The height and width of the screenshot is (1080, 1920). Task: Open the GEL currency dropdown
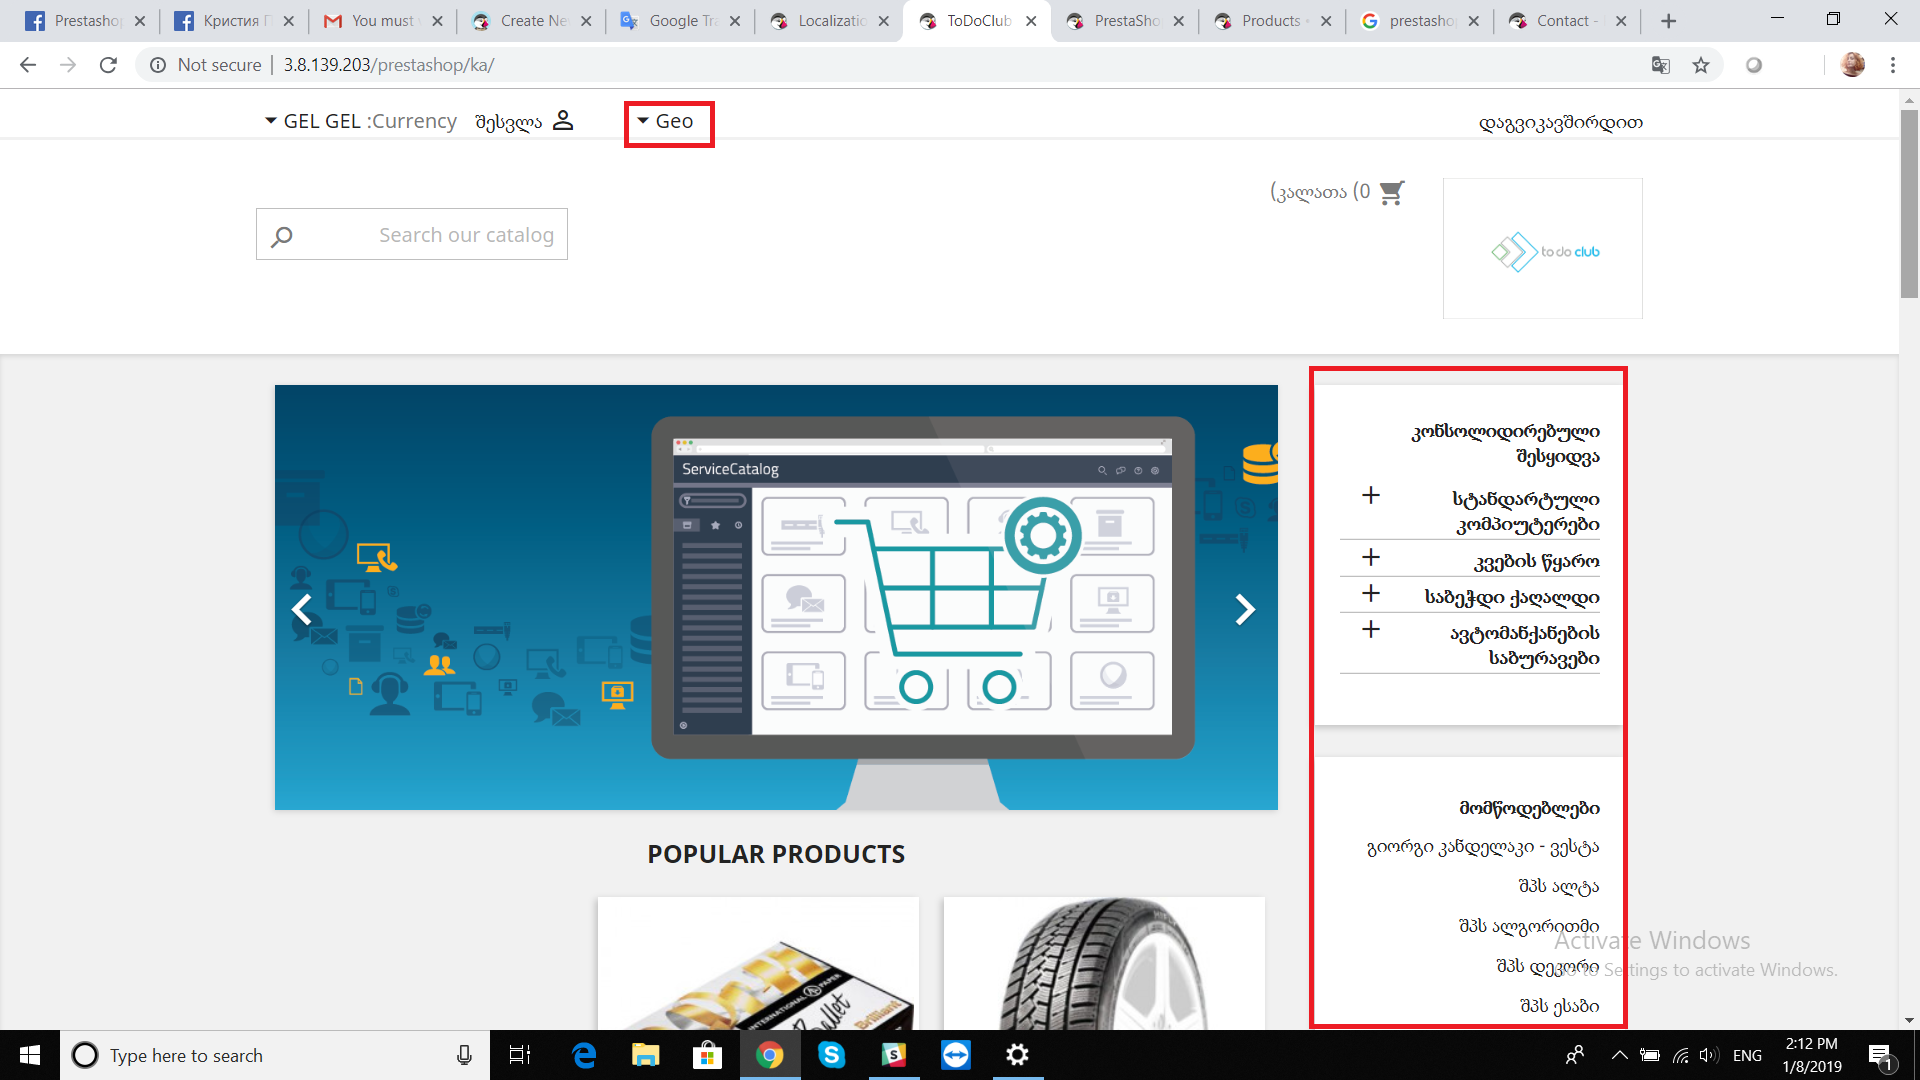(x=320, y=121)
